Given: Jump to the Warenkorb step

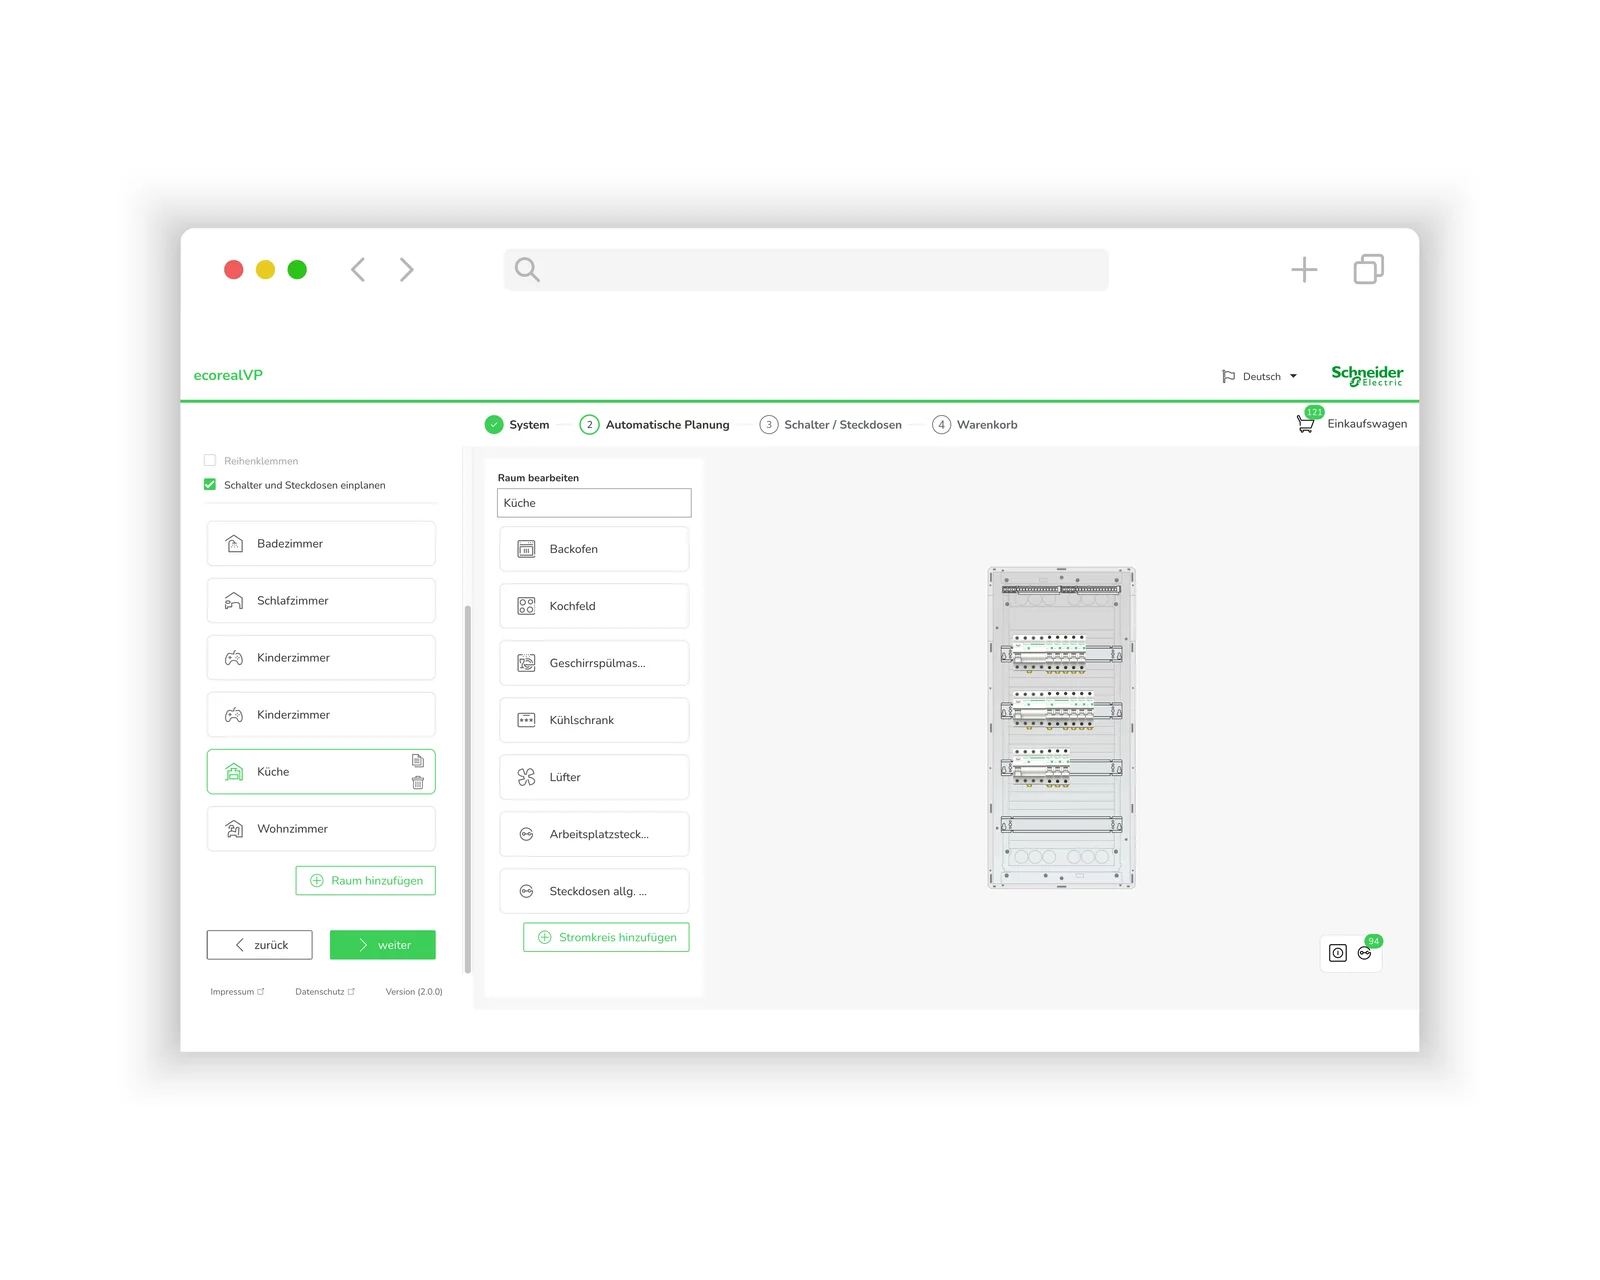Looking at the screenshot, I should pos(975,425).
